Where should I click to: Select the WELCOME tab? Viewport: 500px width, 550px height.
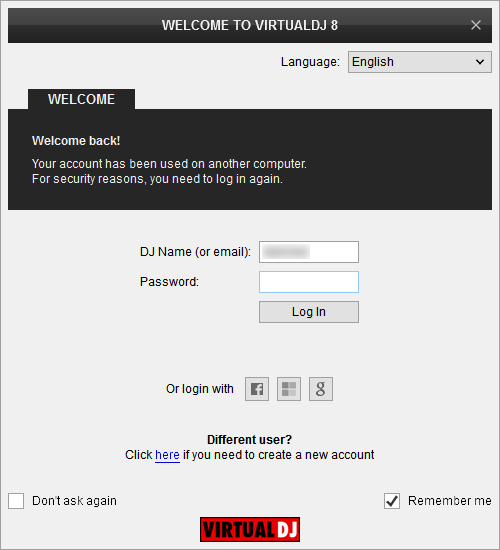click(x=81, y=99)
